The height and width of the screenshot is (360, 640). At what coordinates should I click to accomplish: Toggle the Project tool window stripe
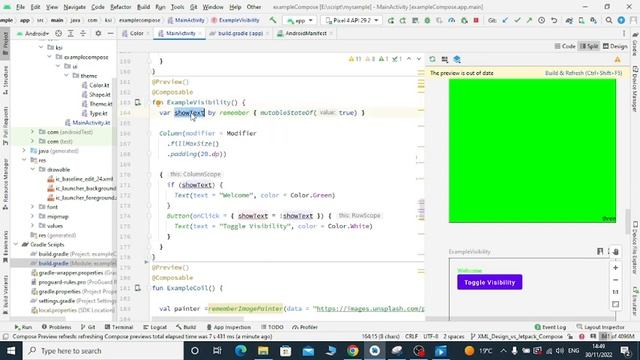click(5, 44)
